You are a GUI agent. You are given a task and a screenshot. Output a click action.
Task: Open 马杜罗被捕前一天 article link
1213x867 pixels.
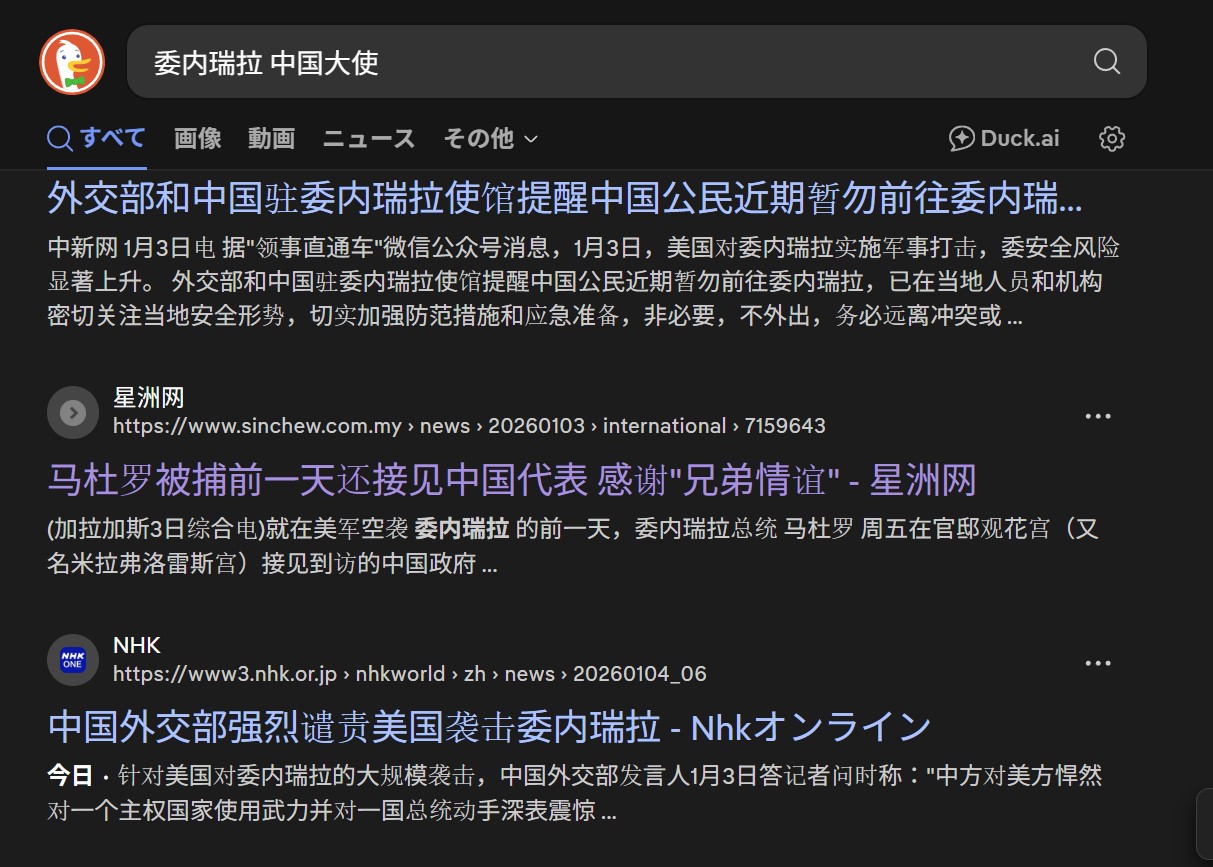coord(511,481)
